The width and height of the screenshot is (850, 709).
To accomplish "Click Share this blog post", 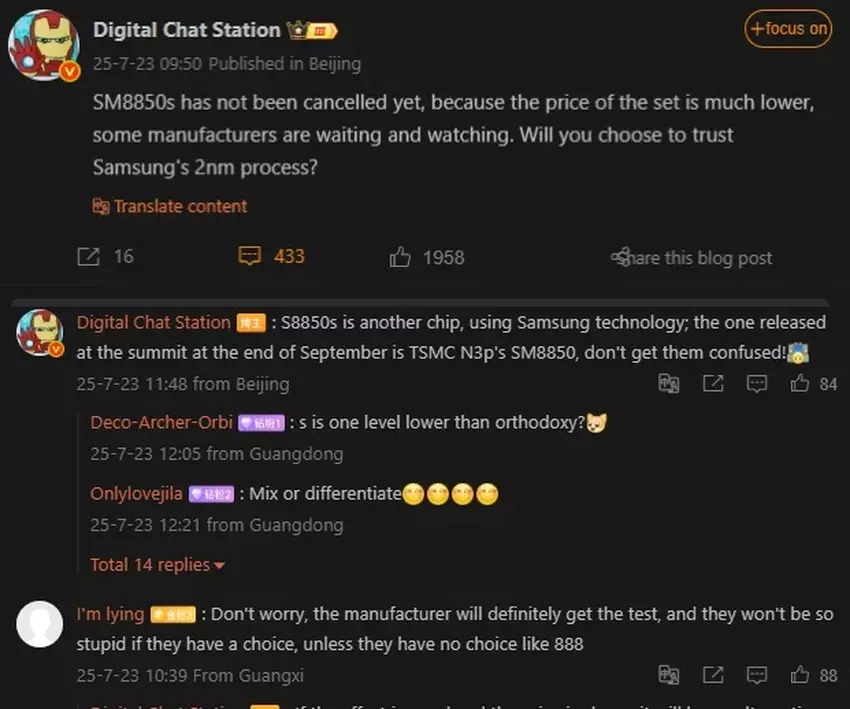I will pos(691,257).
